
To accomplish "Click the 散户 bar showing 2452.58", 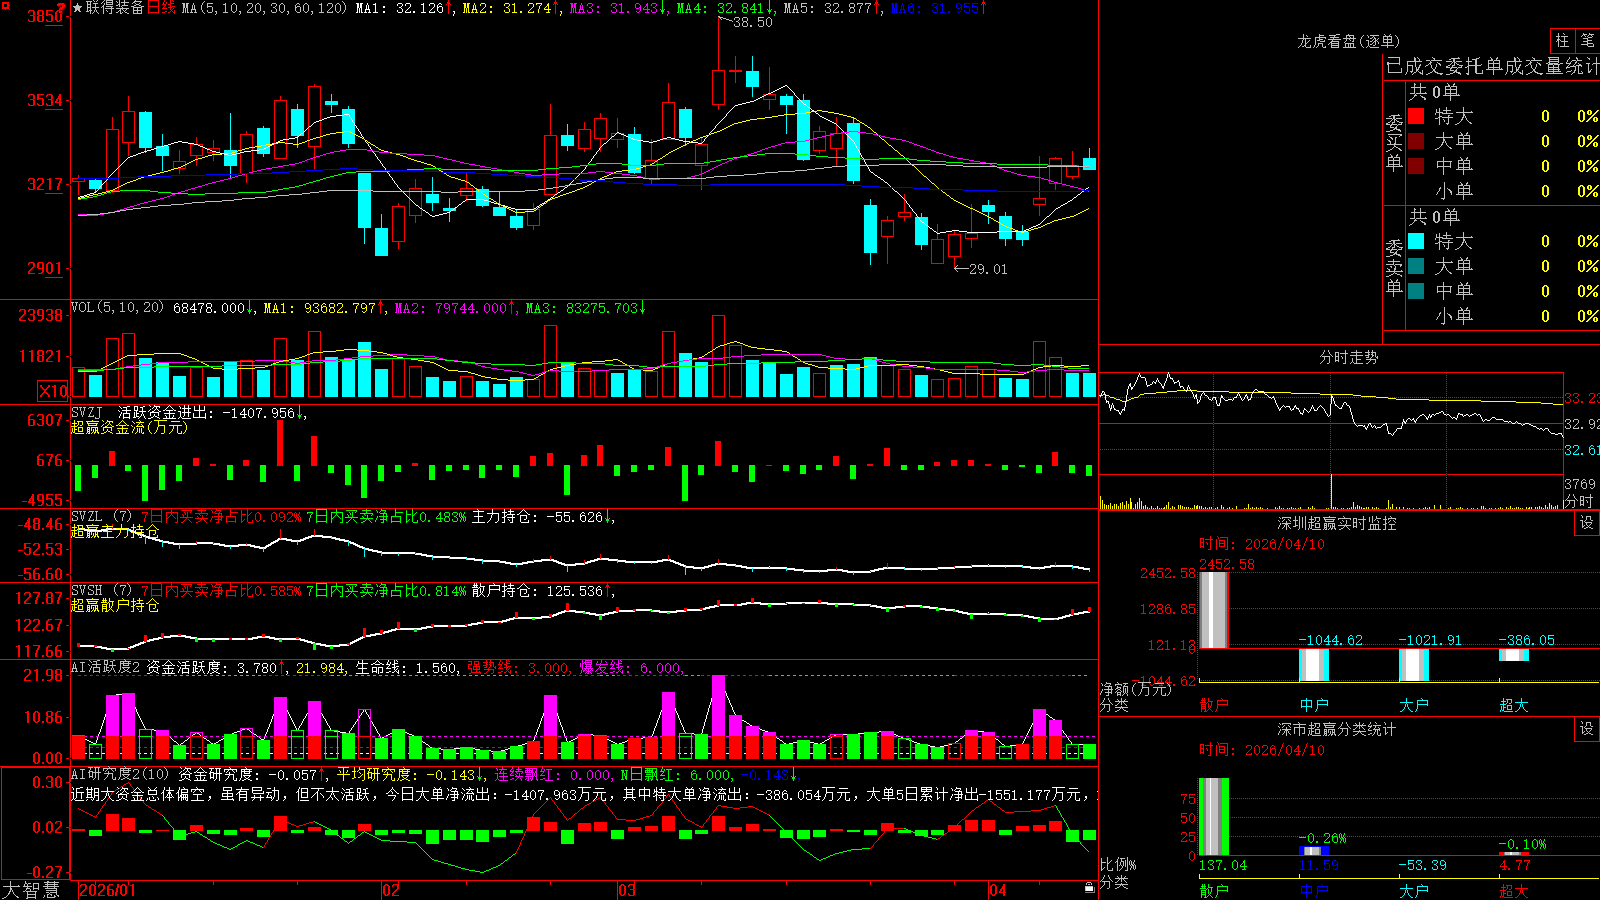I will pos(1214,610).
